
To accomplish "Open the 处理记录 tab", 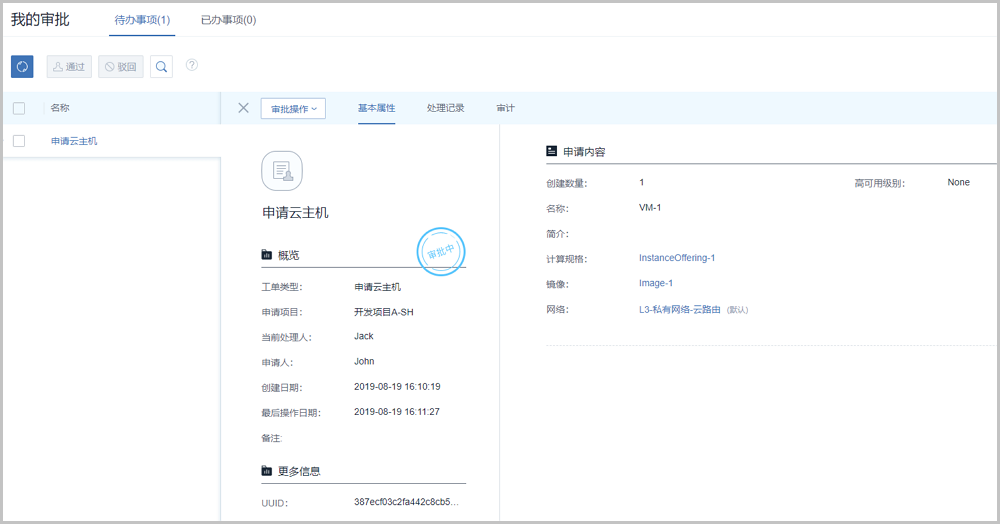I will pyautogui.click(x=445, y=108).
